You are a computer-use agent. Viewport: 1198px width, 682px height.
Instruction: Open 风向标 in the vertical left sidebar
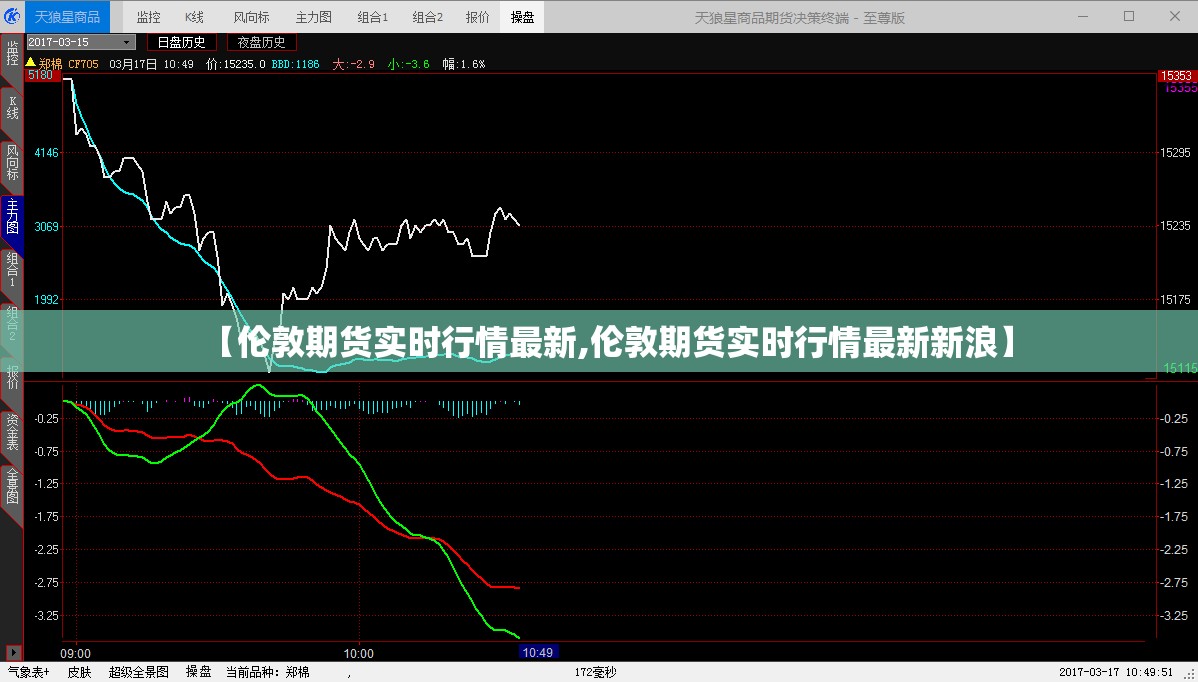point(12,163)
